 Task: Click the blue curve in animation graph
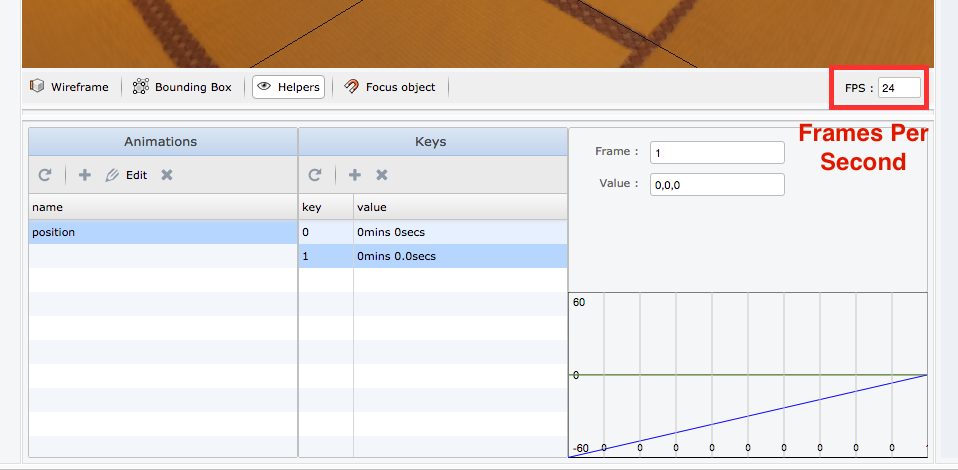[748, 416]
